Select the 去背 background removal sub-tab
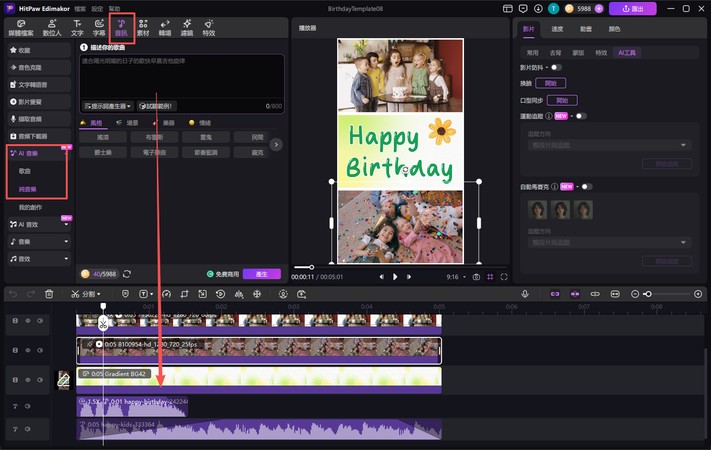Viewport: 711px width, 450px height. pyautogui.click(x=555, y=53)
